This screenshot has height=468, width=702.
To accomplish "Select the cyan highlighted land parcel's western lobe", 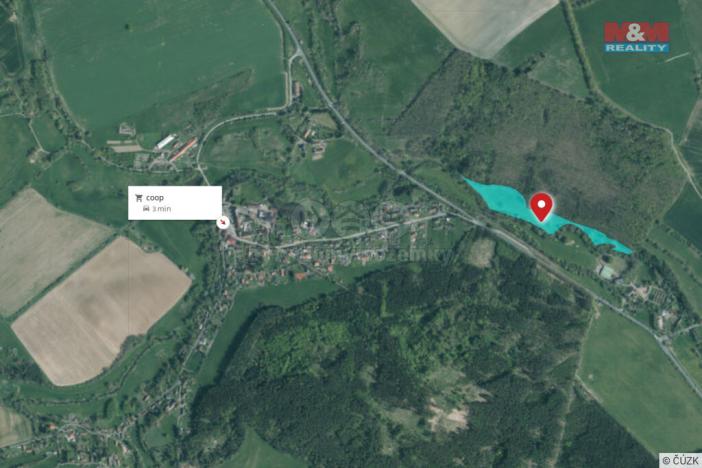I will point(499,197).
